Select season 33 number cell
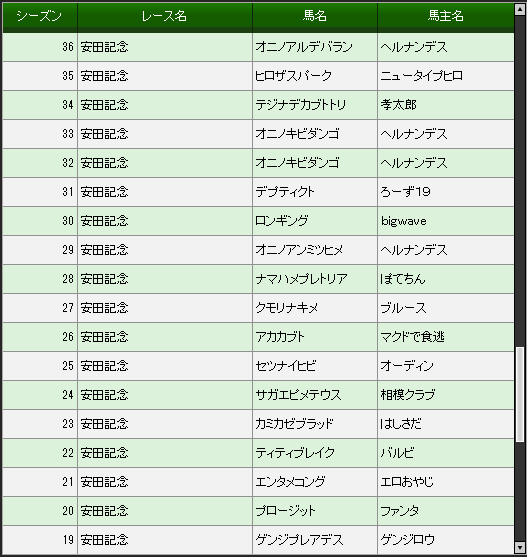The image size is (527, 557). point(40,134)
